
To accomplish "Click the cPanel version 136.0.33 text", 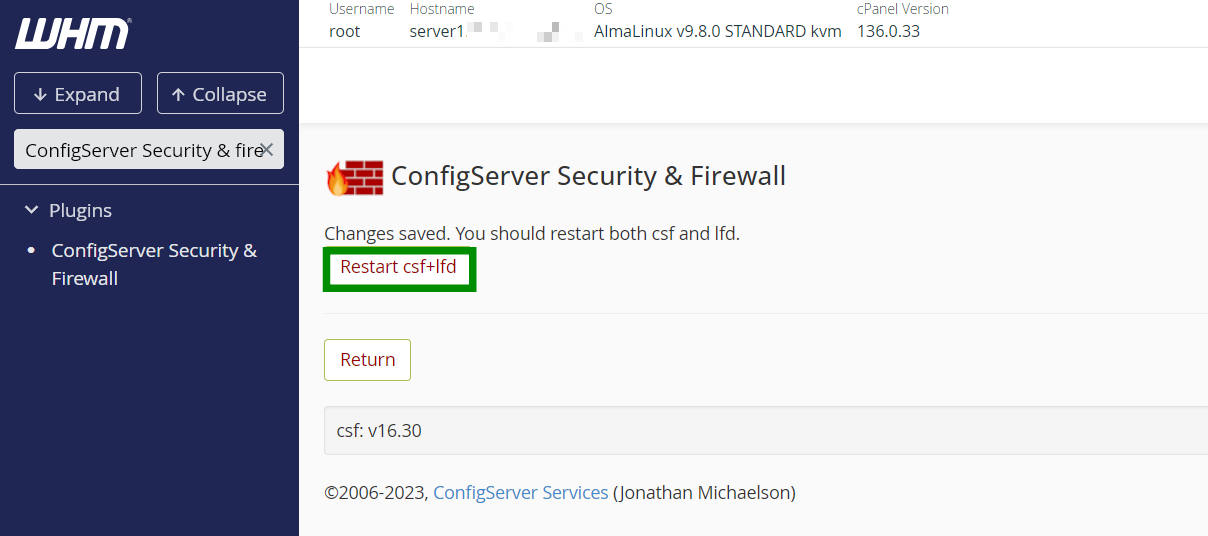I will click(888, 31).
